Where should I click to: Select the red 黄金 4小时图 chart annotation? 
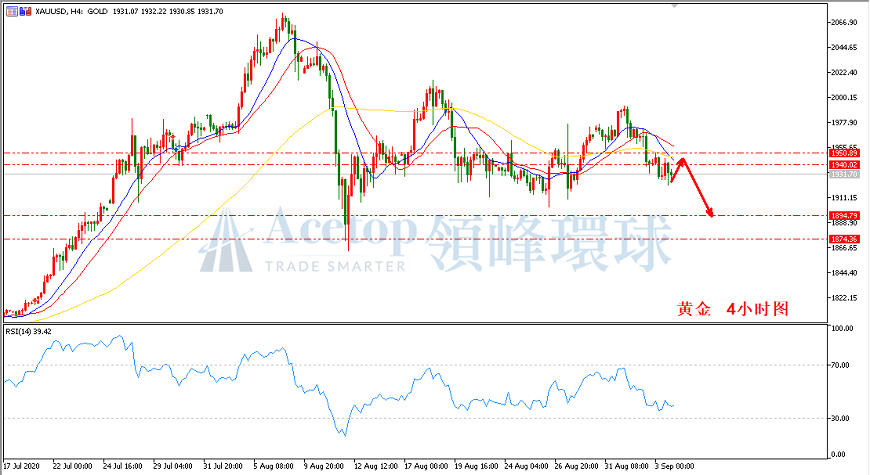(732, 309)
